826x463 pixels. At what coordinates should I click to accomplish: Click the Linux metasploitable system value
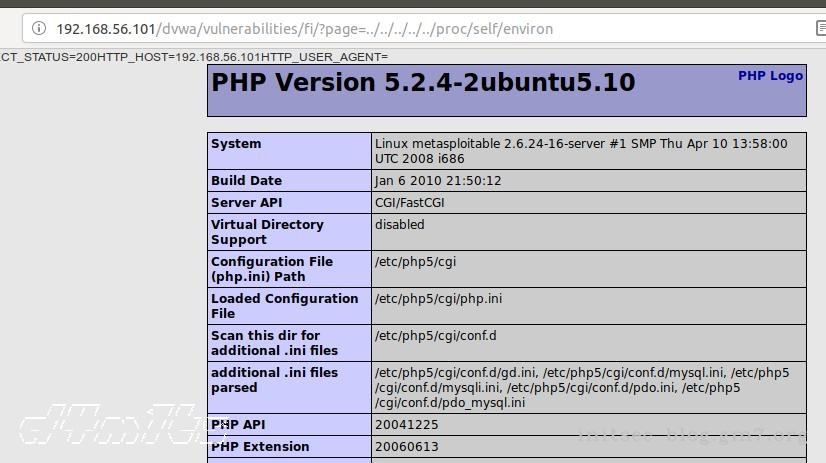[x=581, y=151]
